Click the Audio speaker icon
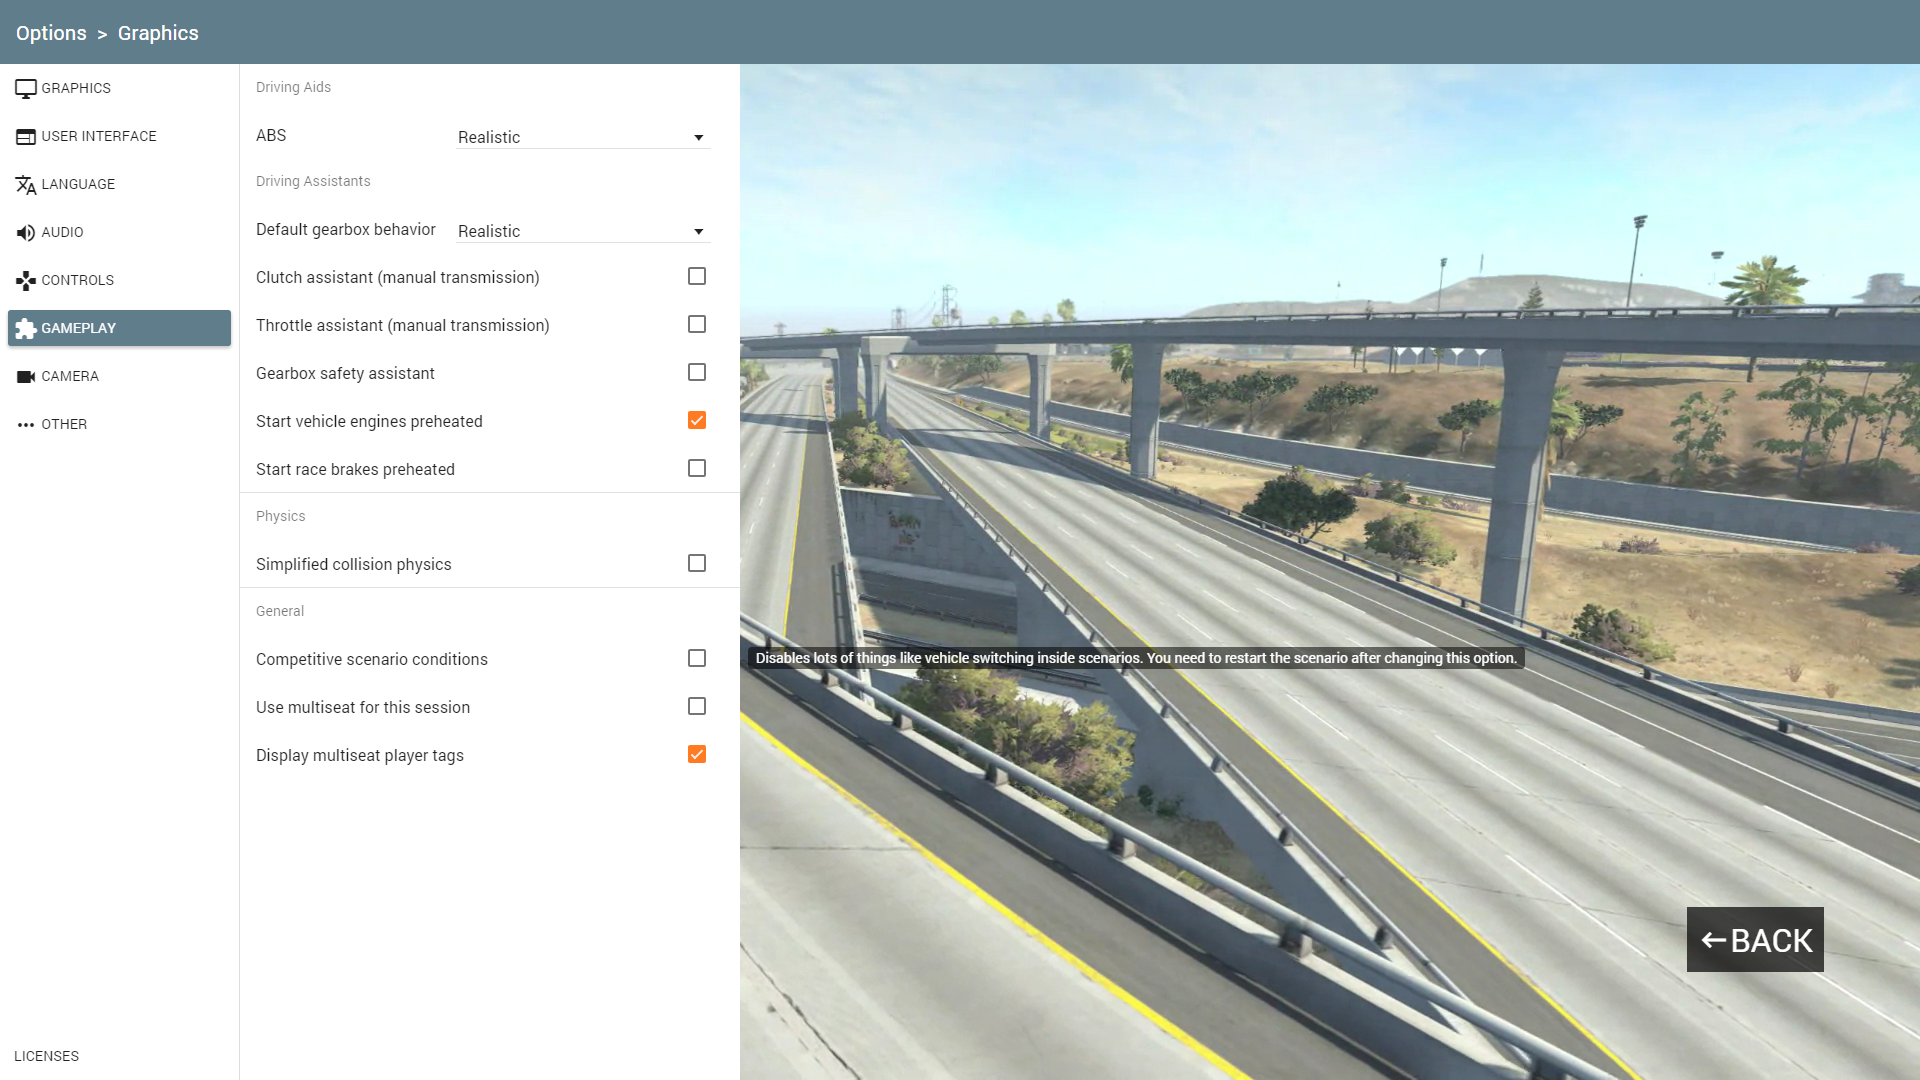The height and width of the screenshot is (1080, 1920). click(26, 233)
